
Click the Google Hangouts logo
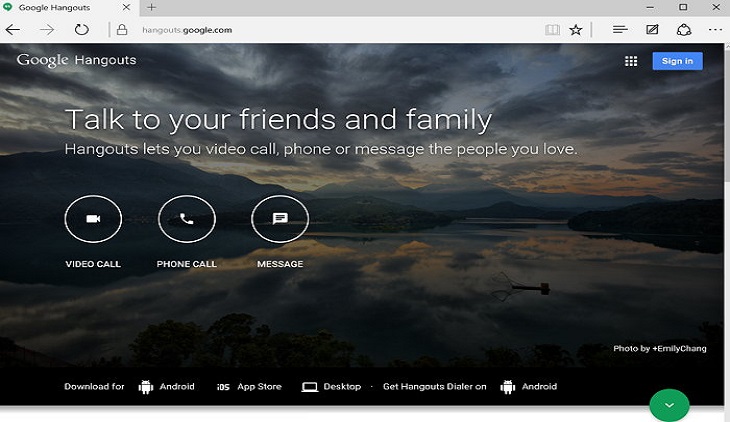tap(76, 60)
